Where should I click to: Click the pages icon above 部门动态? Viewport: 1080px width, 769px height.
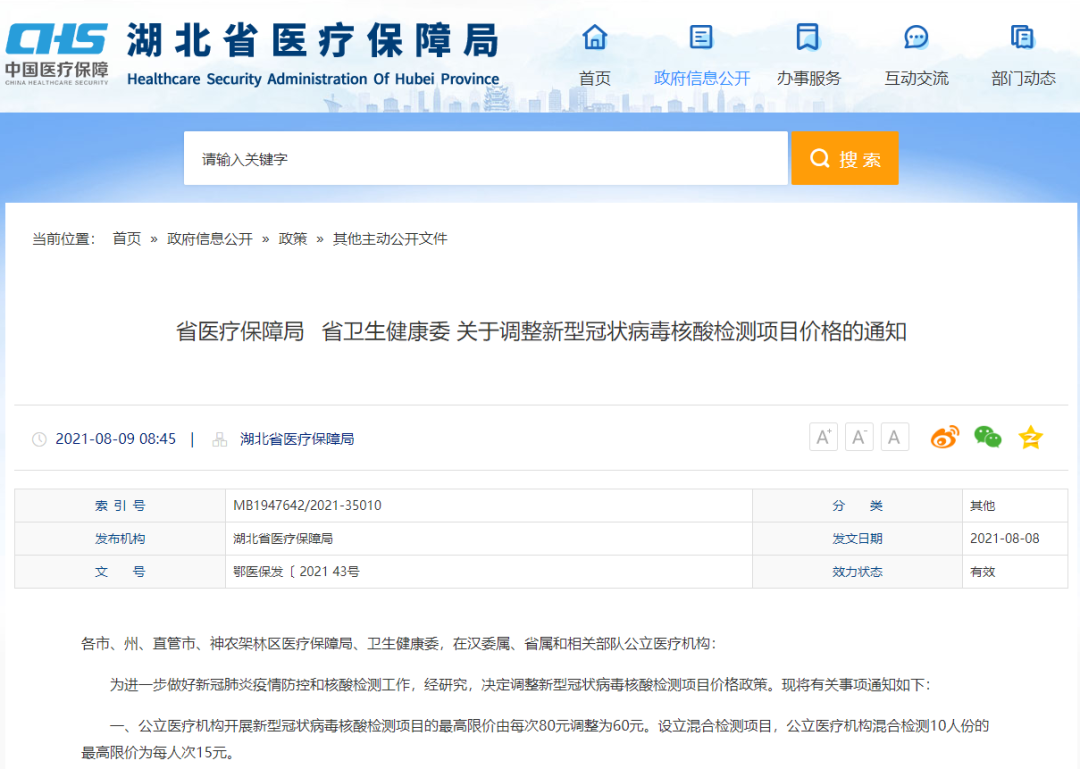click(x=1022, y=38)
